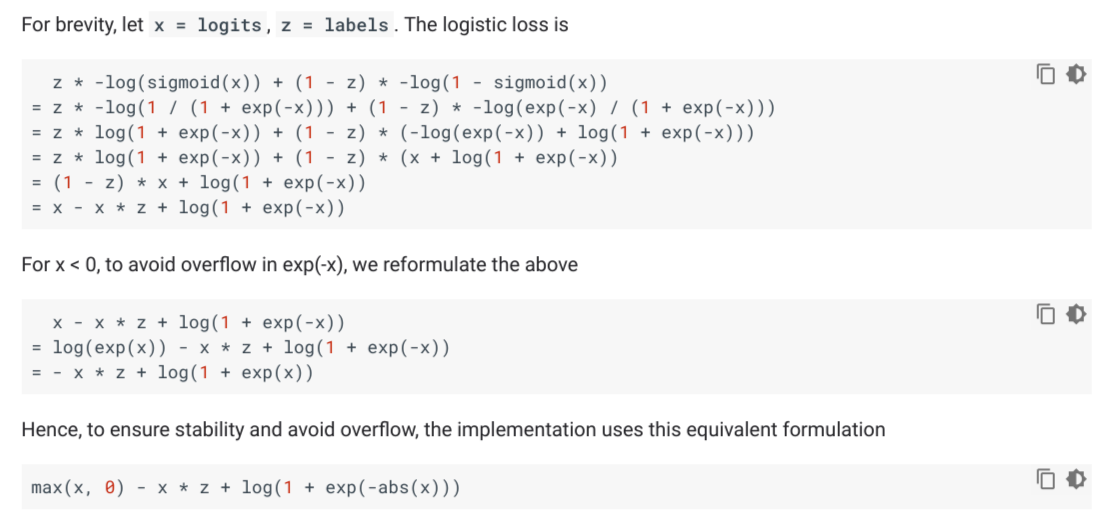Copy the logistic loss derivation code block

point(1046,73)
